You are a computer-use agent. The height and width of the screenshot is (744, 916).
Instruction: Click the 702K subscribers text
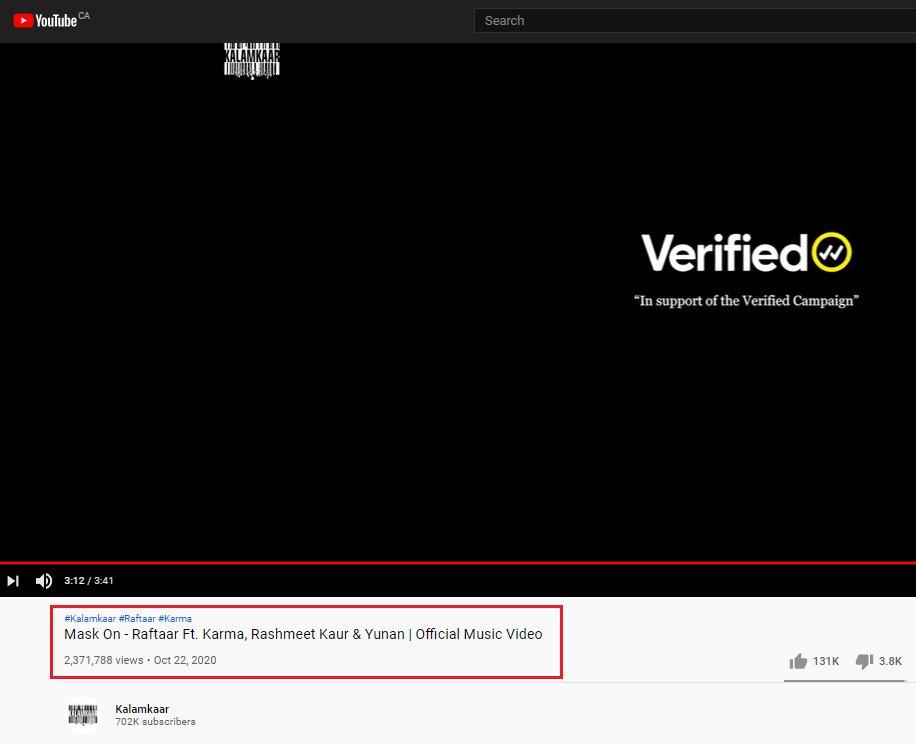click(155, 722)
